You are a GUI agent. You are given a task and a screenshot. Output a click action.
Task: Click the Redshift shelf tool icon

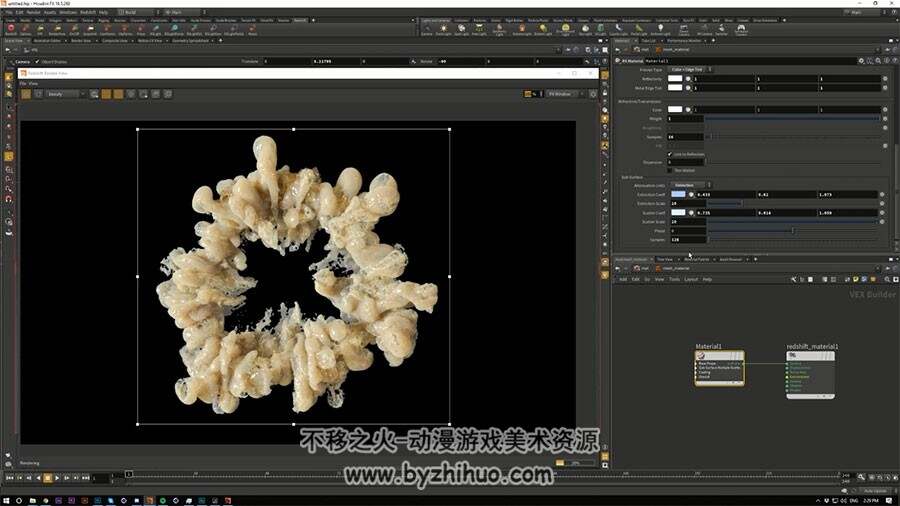(x=10, y=28)
